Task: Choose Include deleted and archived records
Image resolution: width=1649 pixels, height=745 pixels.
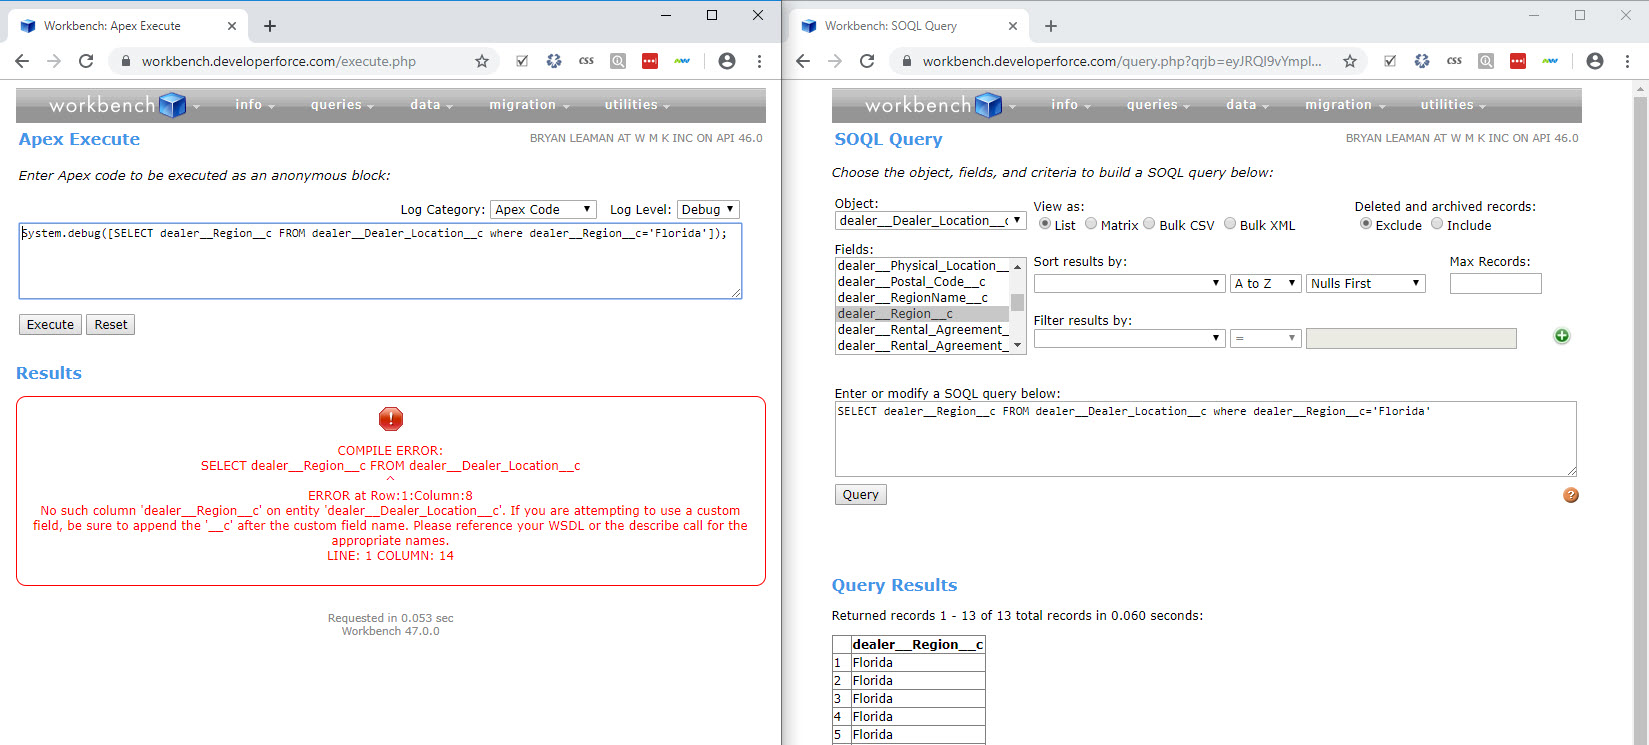Action: [1437, 224]
